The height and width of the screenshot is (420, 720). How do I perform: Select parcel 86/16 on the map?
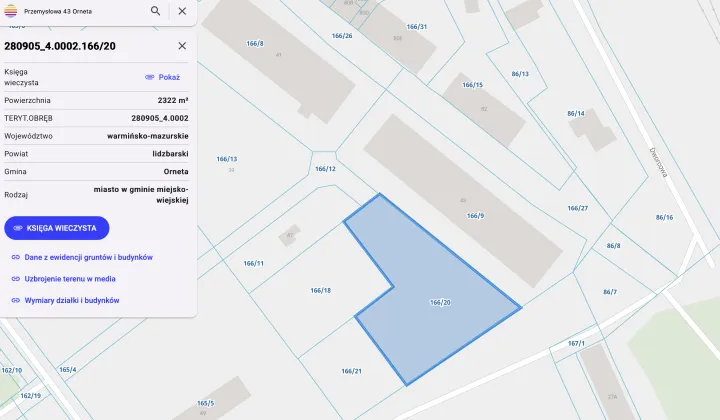pyautogui.click(x=664, y=218)
